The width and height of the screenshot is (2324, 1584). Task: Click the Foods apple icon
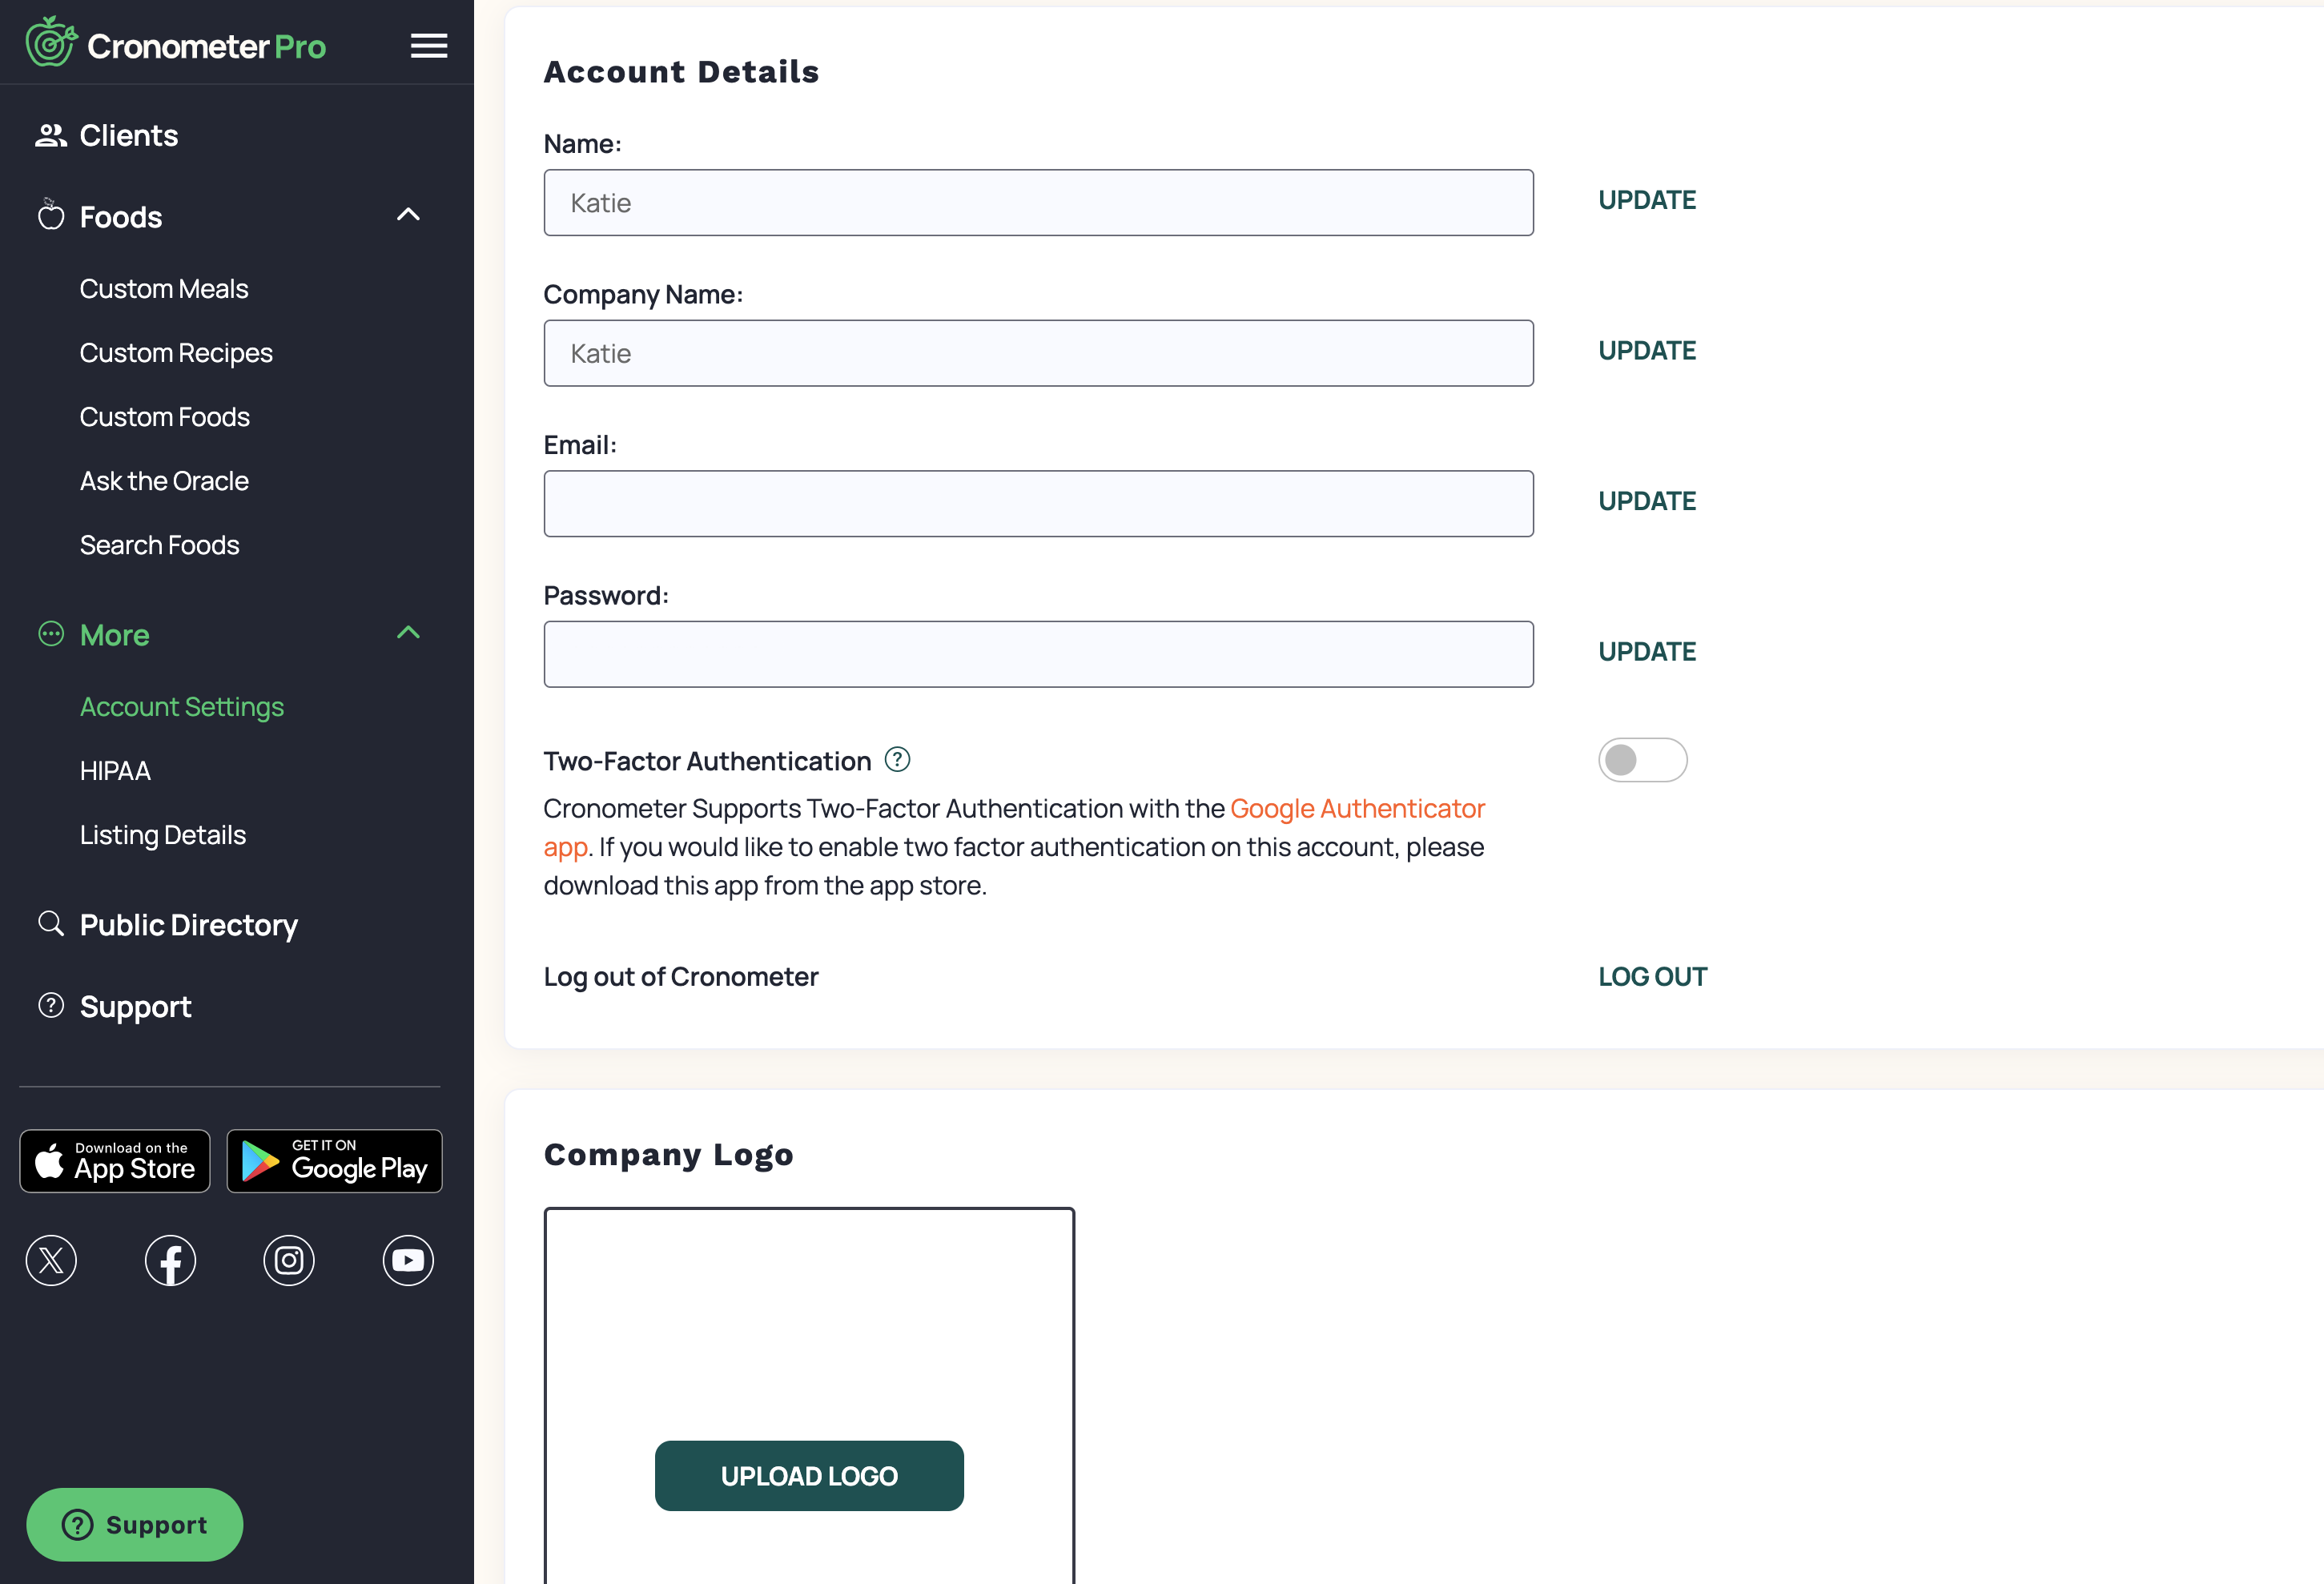51,215
